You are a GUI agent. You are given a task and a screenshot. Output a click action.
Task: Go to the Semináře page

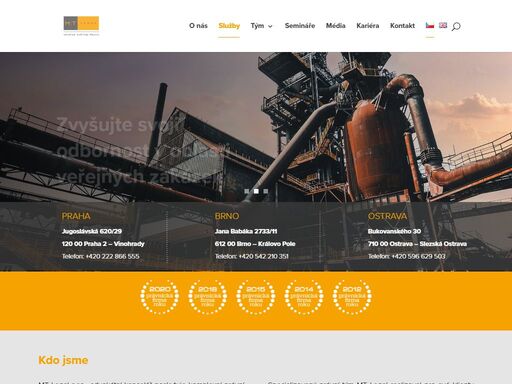pos(300,26)
